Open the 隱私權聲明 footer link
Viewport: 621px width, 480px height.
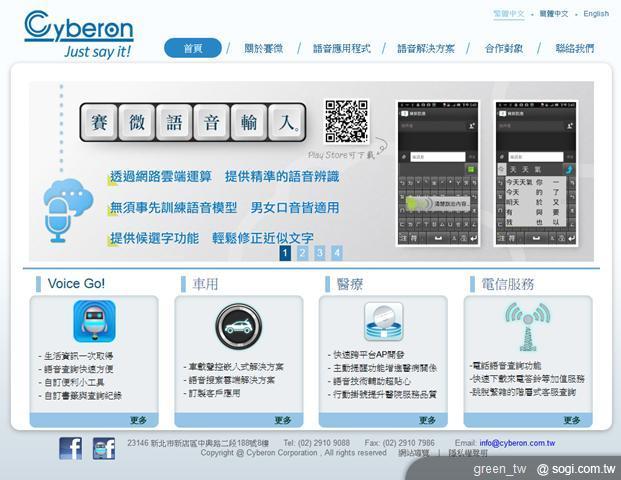(x=468, y=453)
